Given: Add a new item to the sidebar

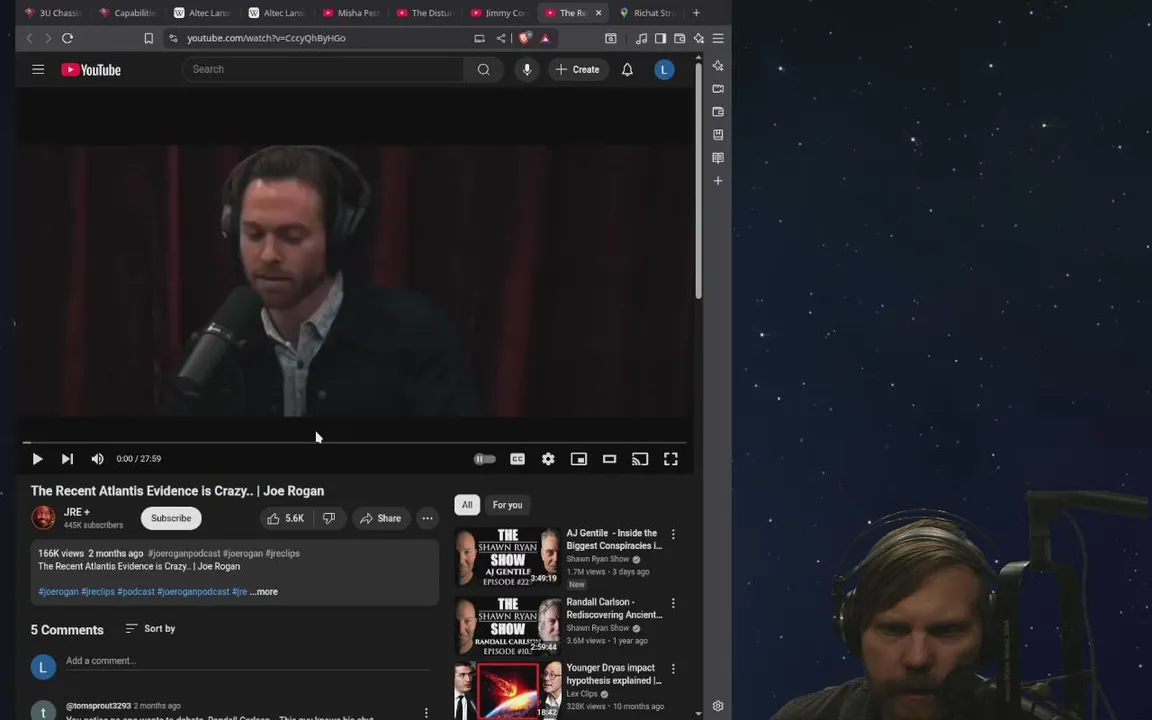Looking at the screenshot, I should 718,181.
